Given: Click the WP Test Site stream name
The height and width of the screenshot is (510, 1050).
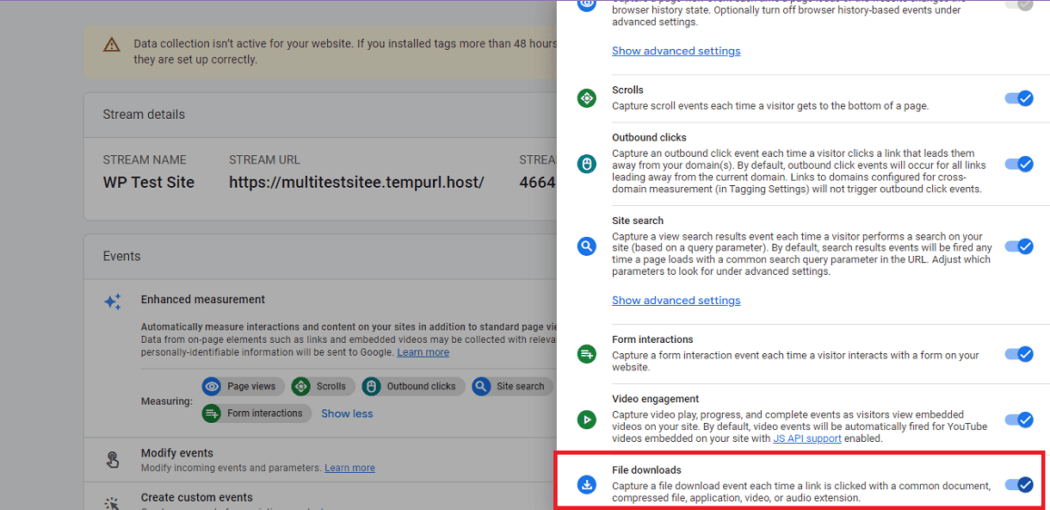Looking at the screenshot, I should tap(149, 182).
